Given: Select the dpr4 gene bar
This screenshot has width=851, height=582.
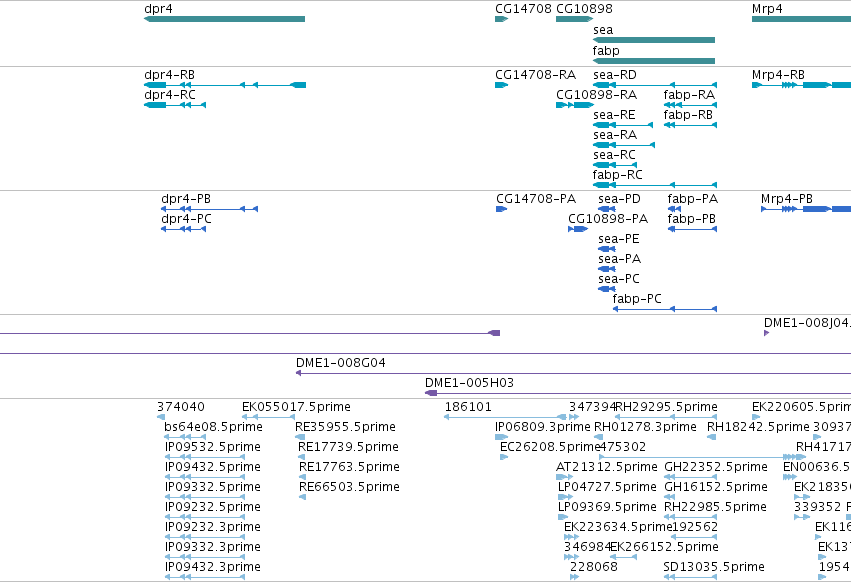Looking at the screenshot, I should click(x=224, y=19).
